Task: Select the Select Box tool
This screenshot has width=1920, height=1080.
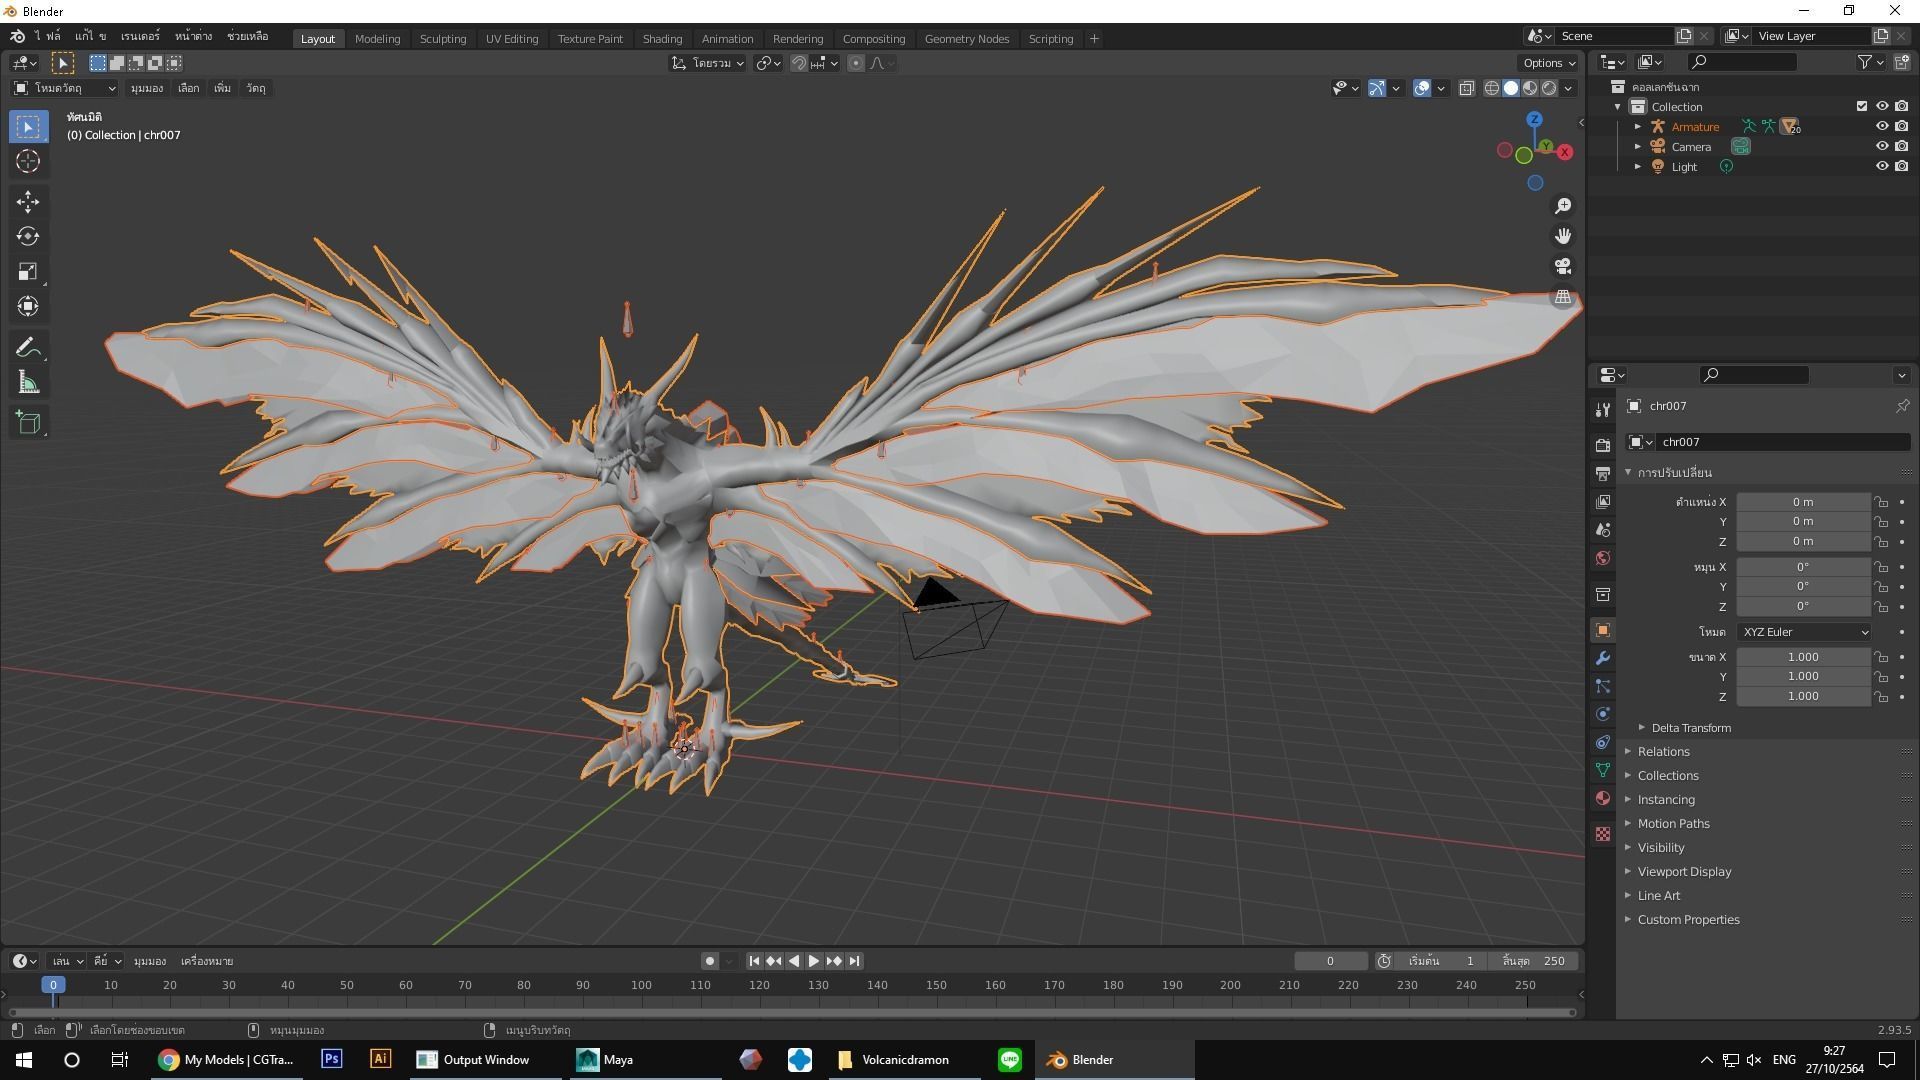Action: [x=28, y=127]
